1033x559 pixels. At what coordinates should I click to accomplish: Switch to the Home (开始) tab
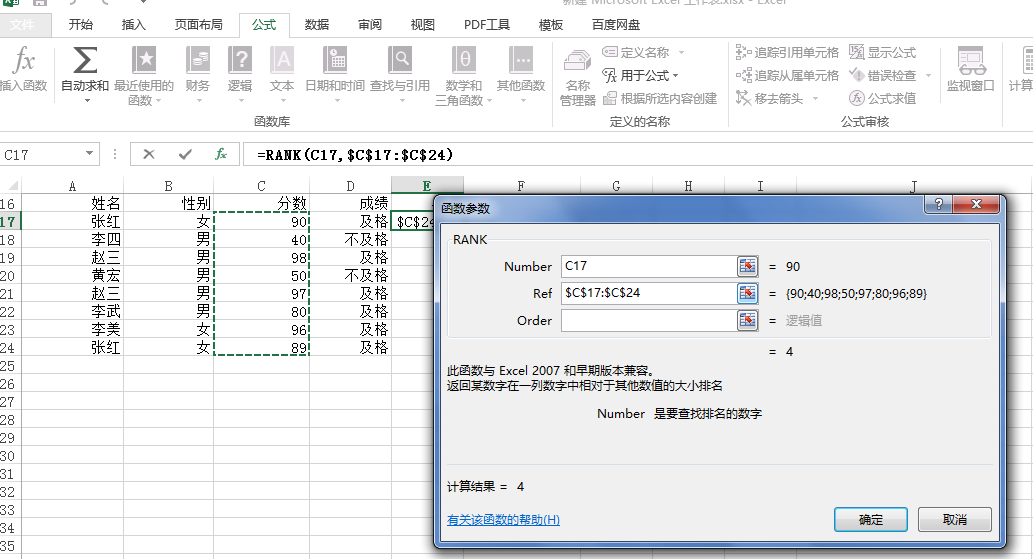(80, 24)
